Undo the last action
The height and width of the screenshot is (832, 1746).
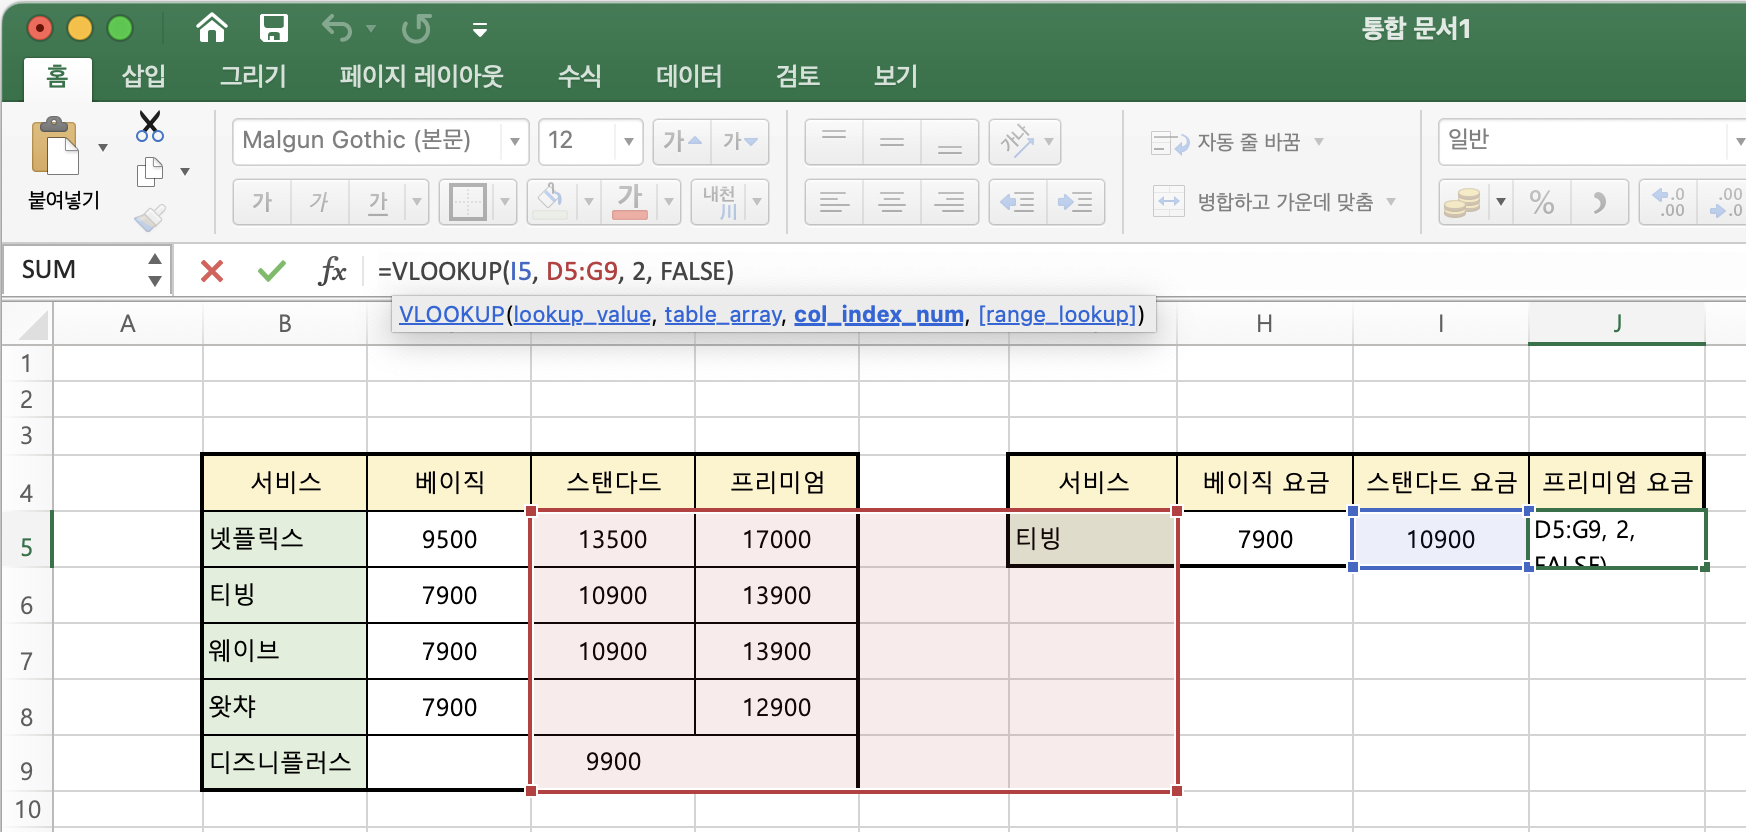(x=337, y=28)
